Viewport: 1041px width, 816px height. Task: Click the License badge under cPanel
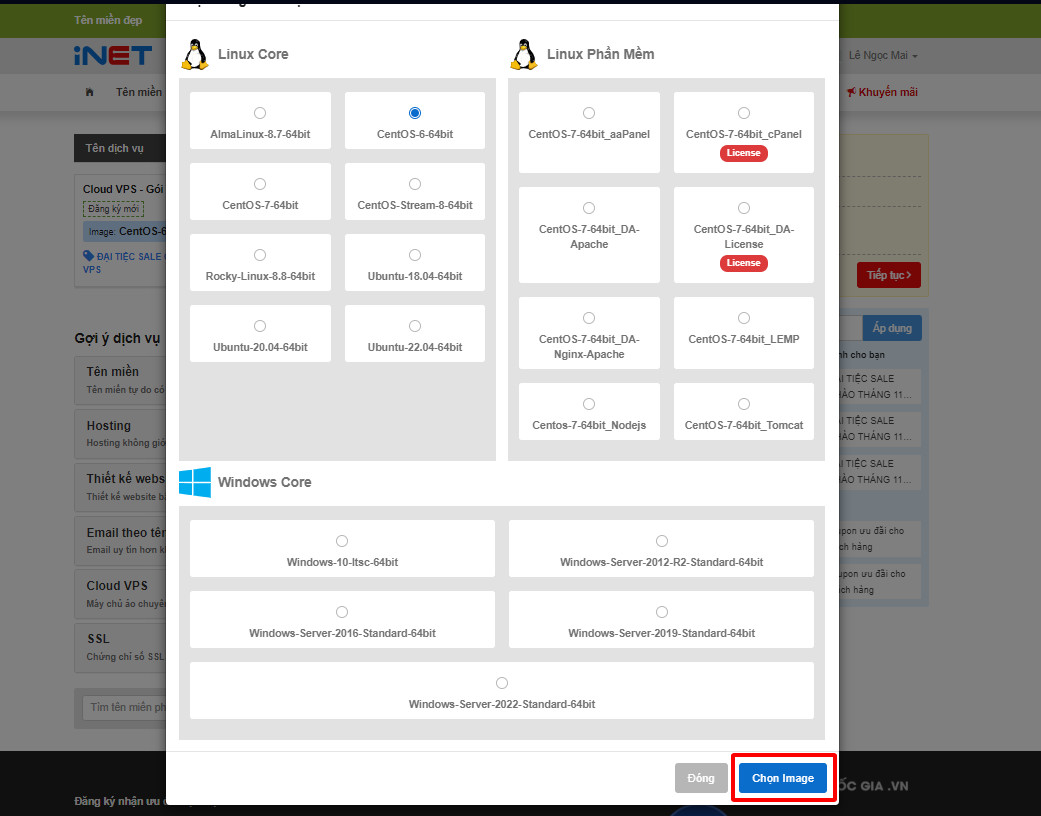pyautogui.click(x=744, y=153)
